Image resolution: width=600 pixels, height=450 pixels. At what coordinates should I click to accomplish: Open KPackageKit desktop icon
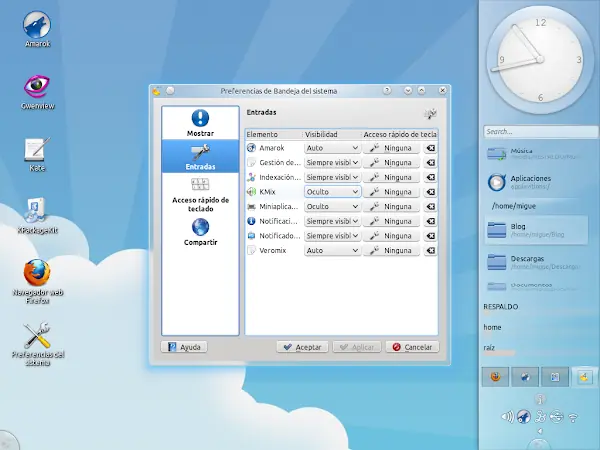click(x=37, y=215)
